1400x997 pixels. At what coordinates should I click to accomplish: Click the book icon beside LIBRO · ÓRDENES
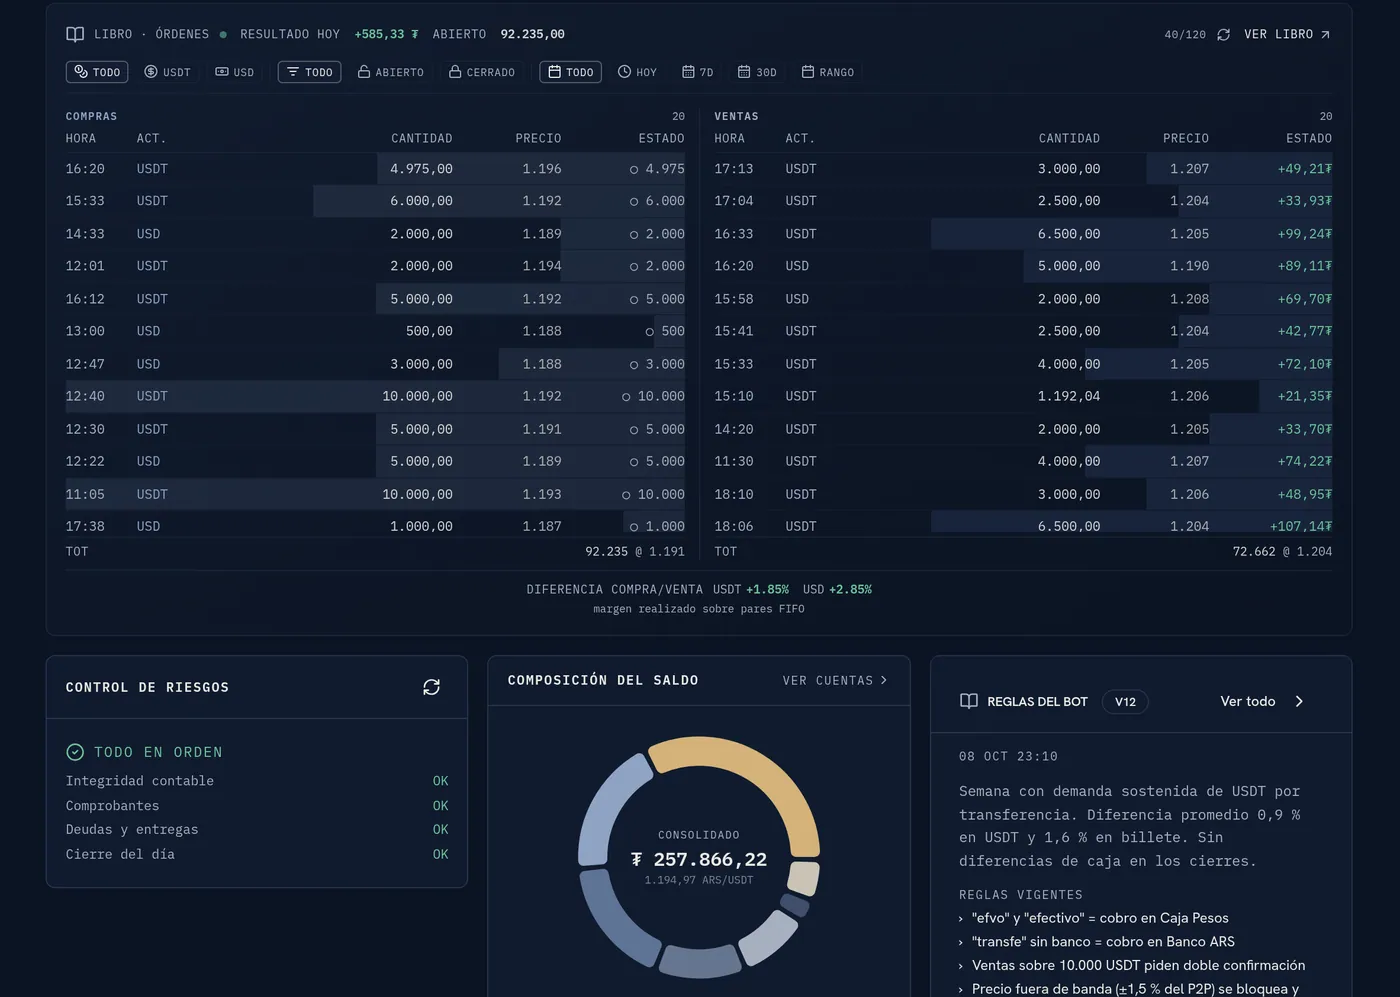point(75,34)
